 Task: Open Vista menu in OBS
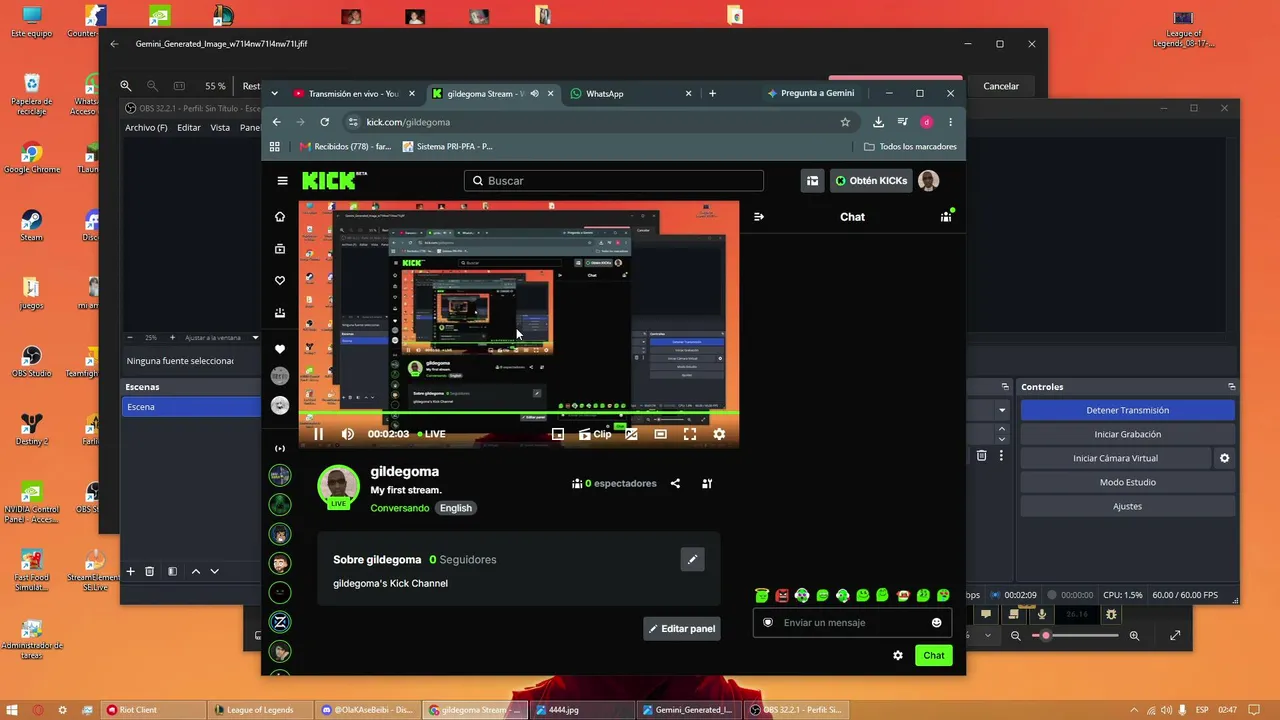[220, 128]
